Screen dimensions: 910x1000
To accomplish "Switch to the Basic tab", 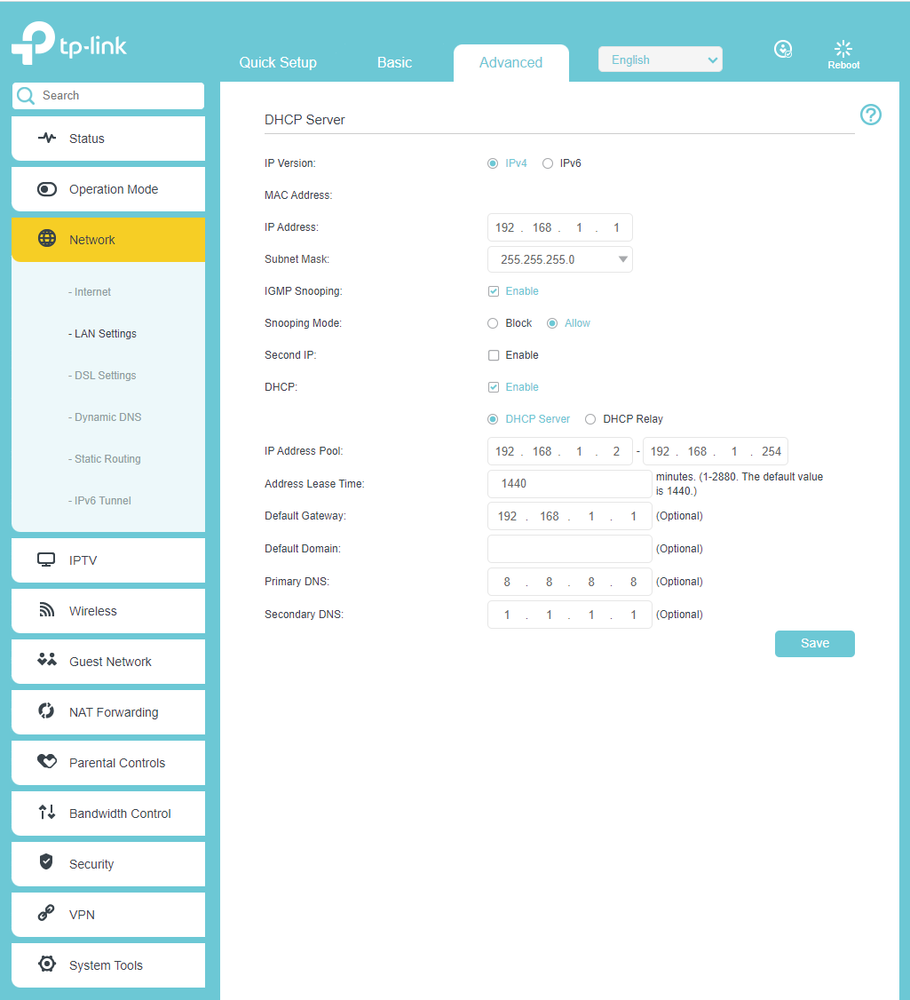I will 394,62.
